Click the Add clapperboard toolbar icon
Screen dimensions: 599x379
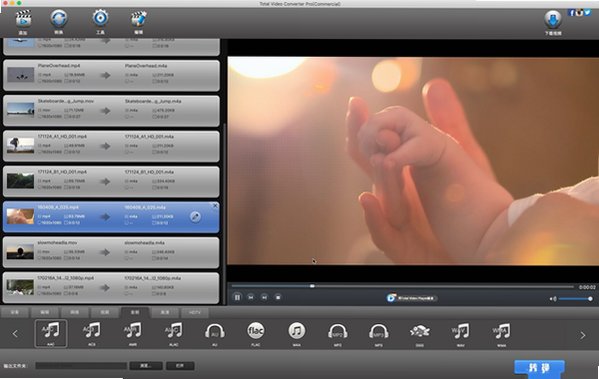pyautogui.click(x=23, y=19)
